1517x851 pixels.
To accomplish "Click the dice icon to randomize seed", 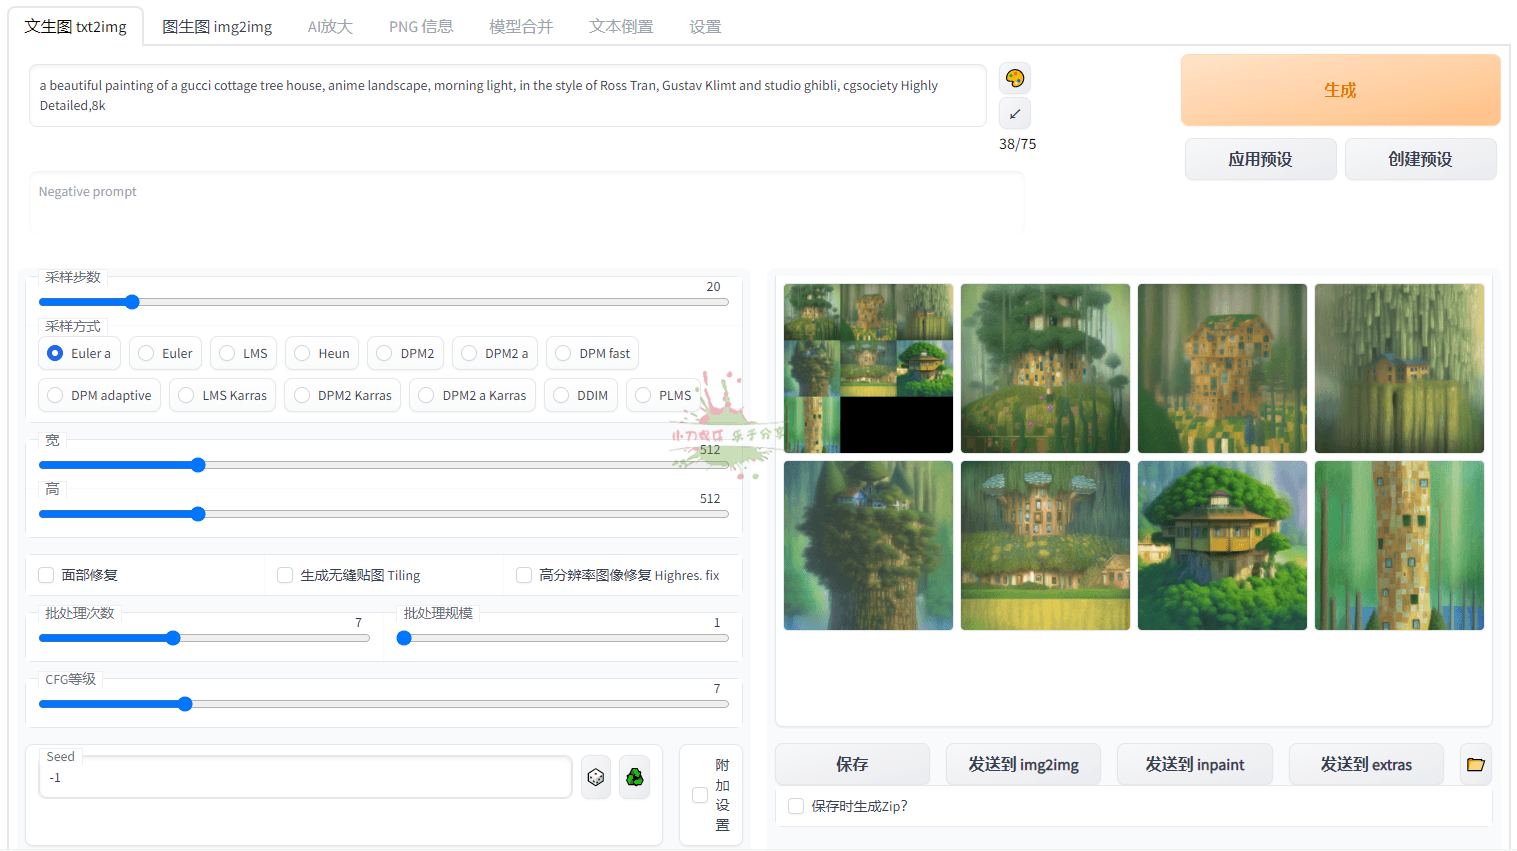I will click(x=596, y=777).
